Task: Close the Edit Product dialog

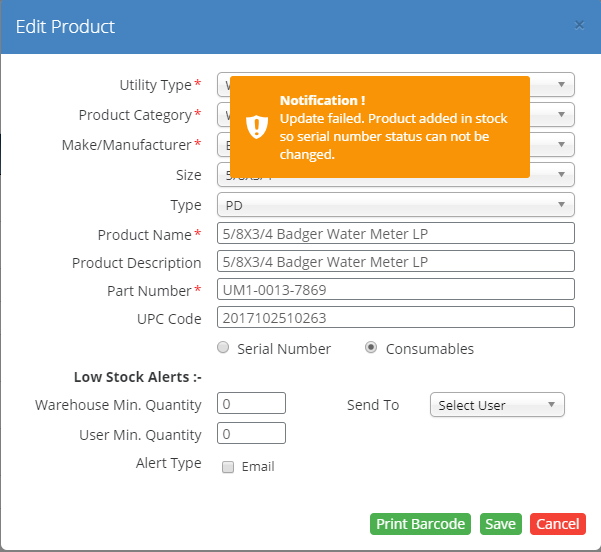Action: pyautogui.click(x=579, y=26)
